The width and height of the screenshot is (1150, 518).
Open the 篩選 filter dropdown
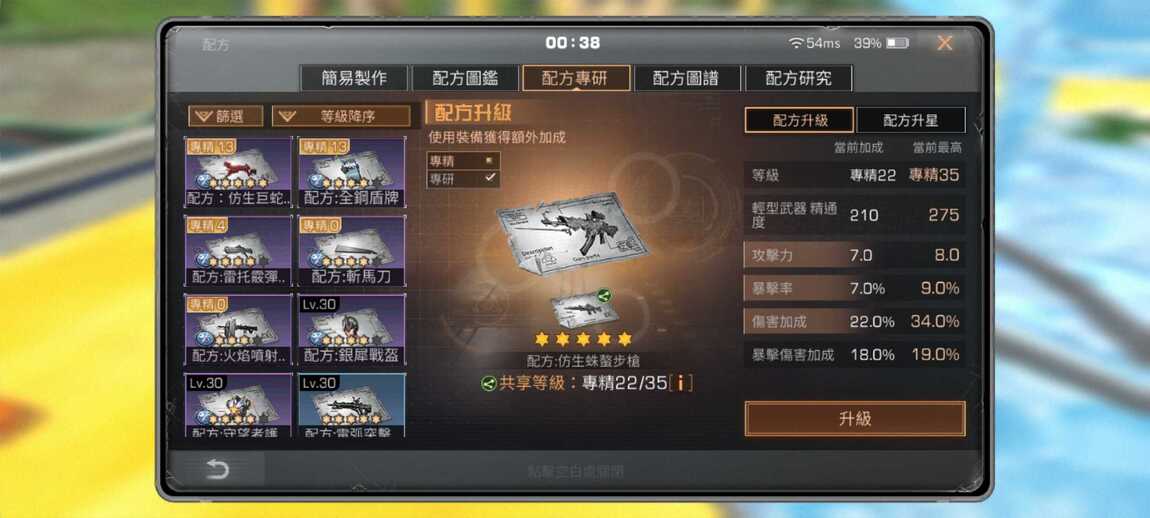(x=226, y=116)
